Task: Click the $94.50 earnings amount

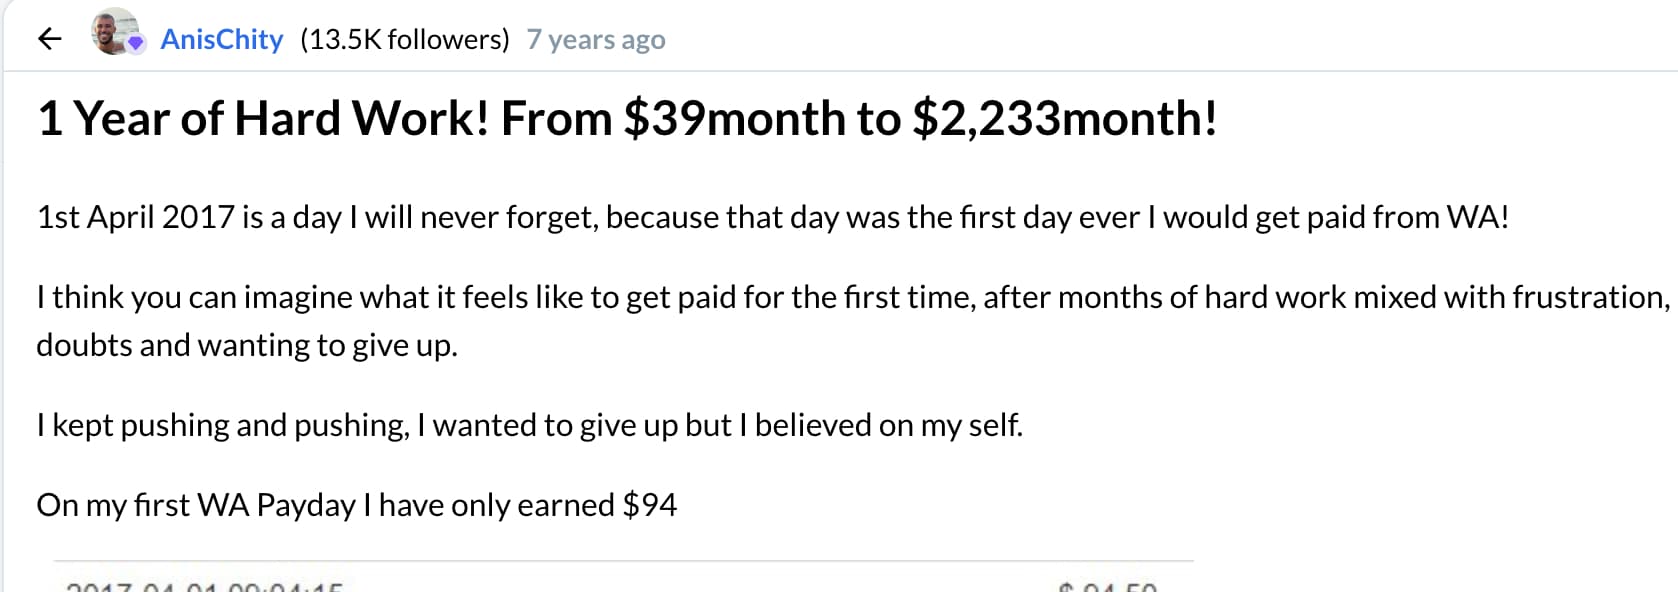Action: (1105, 586)
